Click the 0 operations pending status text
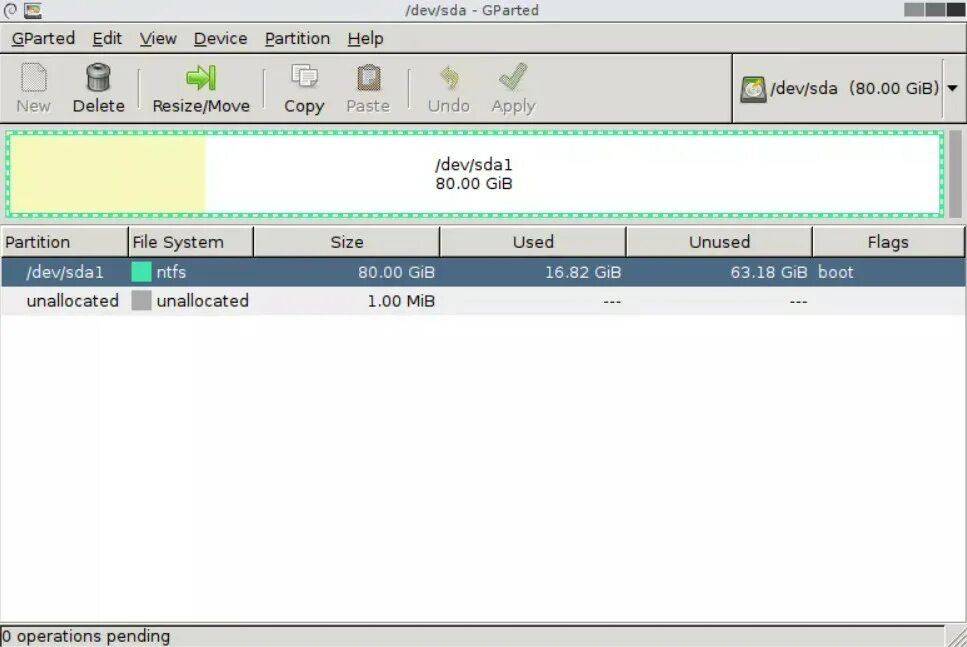 coord(85,636)
